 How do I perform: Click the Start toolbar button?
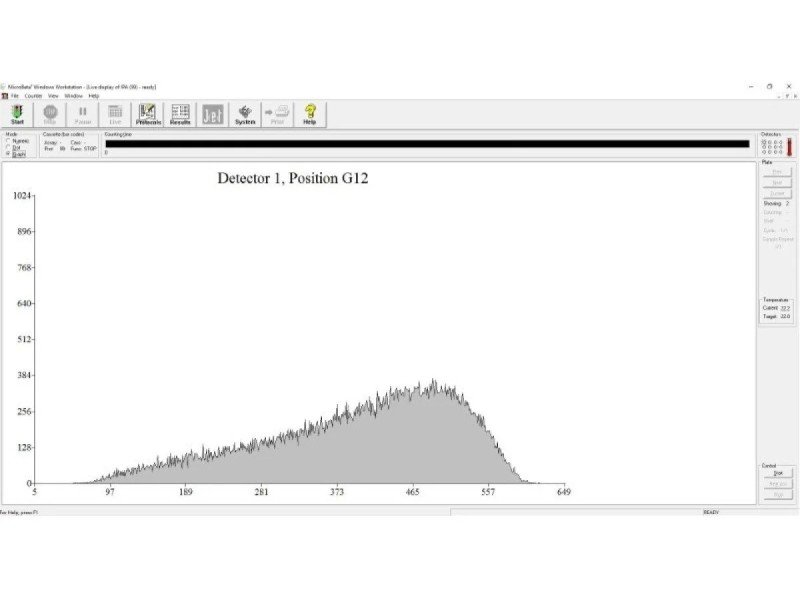[x=17, y=114]
